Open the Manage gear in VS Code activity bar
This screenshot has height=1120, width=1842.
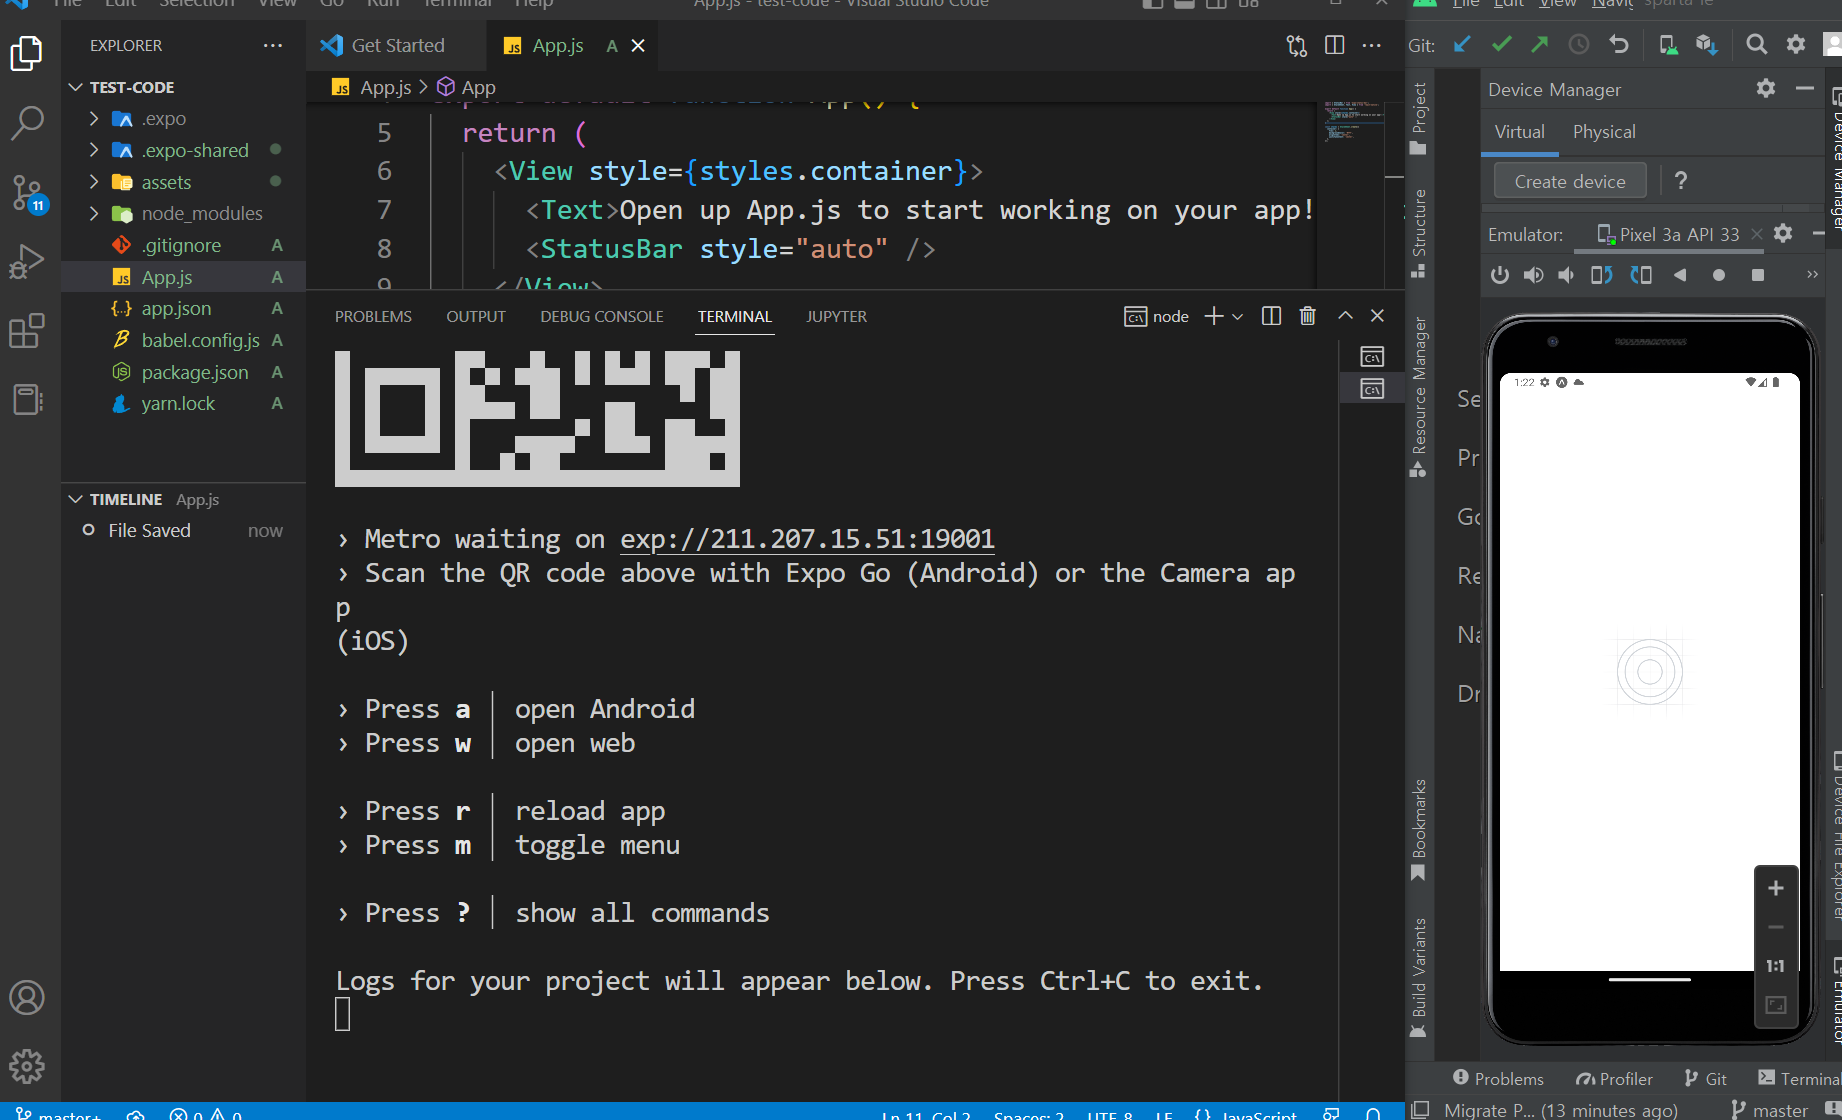27,1066
